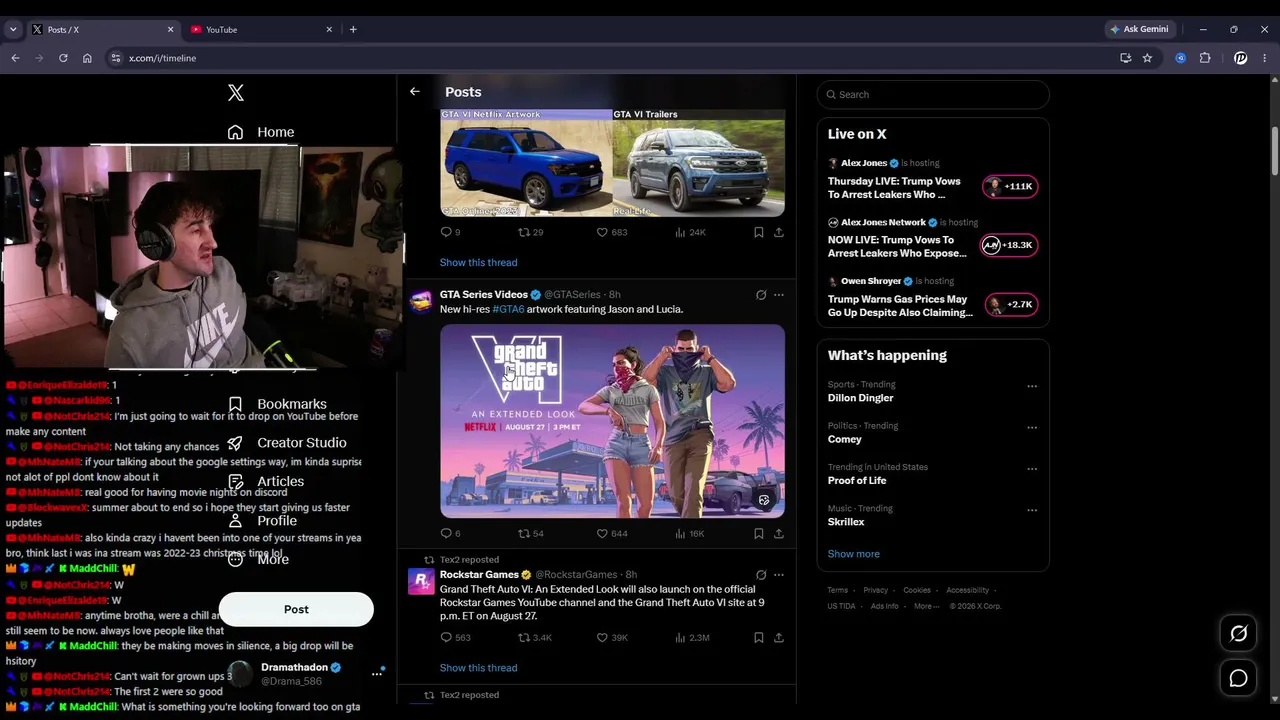Open the floating messages chat button

pos(1238,678)
